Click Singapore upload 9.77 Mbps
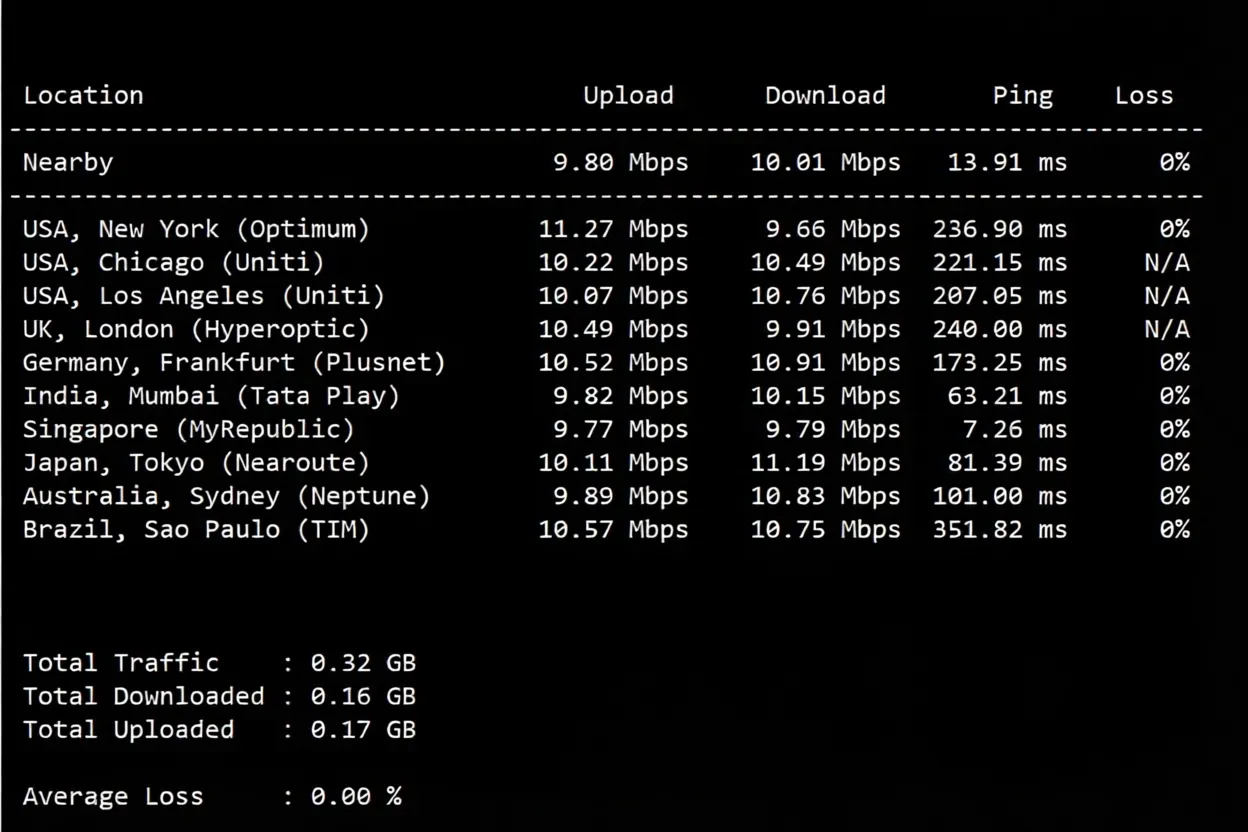 (621, 430)
